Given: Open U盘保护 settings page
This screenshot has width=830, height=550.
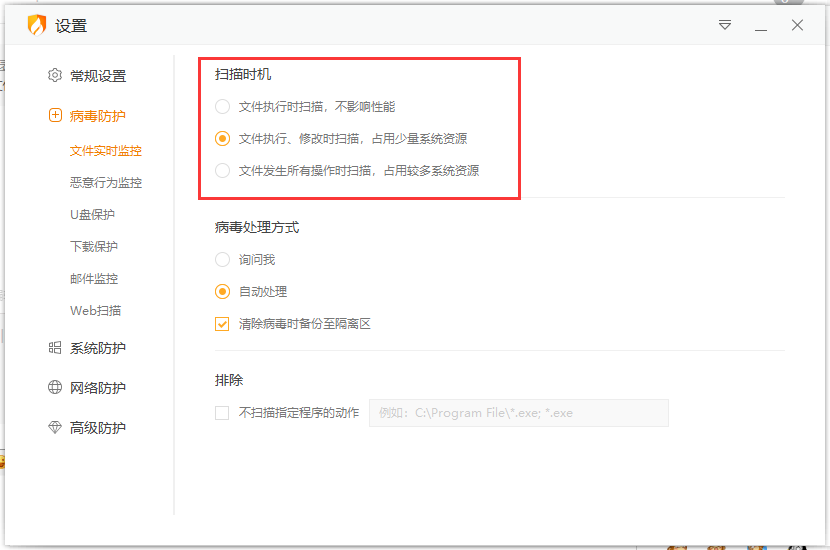Looking at the screenshot, I should 92,215.
